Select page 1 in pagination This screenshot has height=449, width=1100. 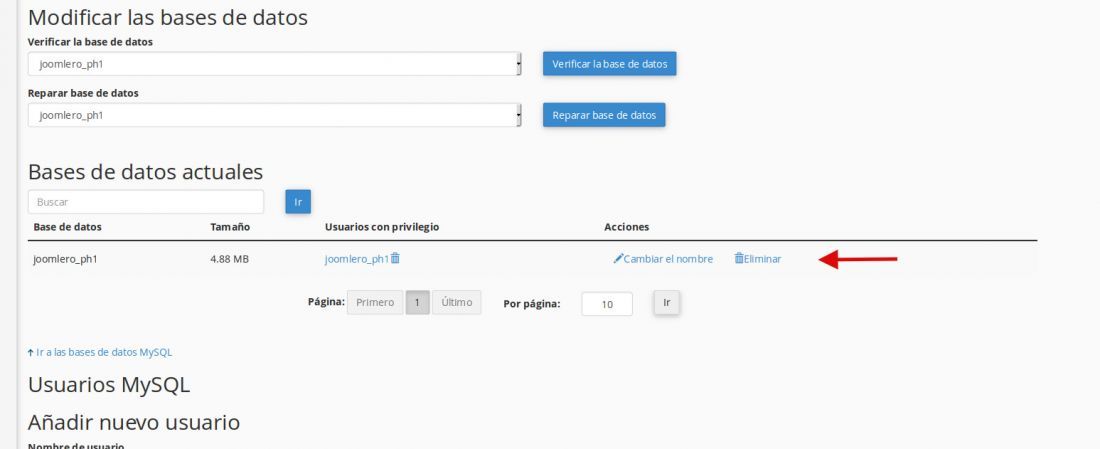click(x=417, y=302)
